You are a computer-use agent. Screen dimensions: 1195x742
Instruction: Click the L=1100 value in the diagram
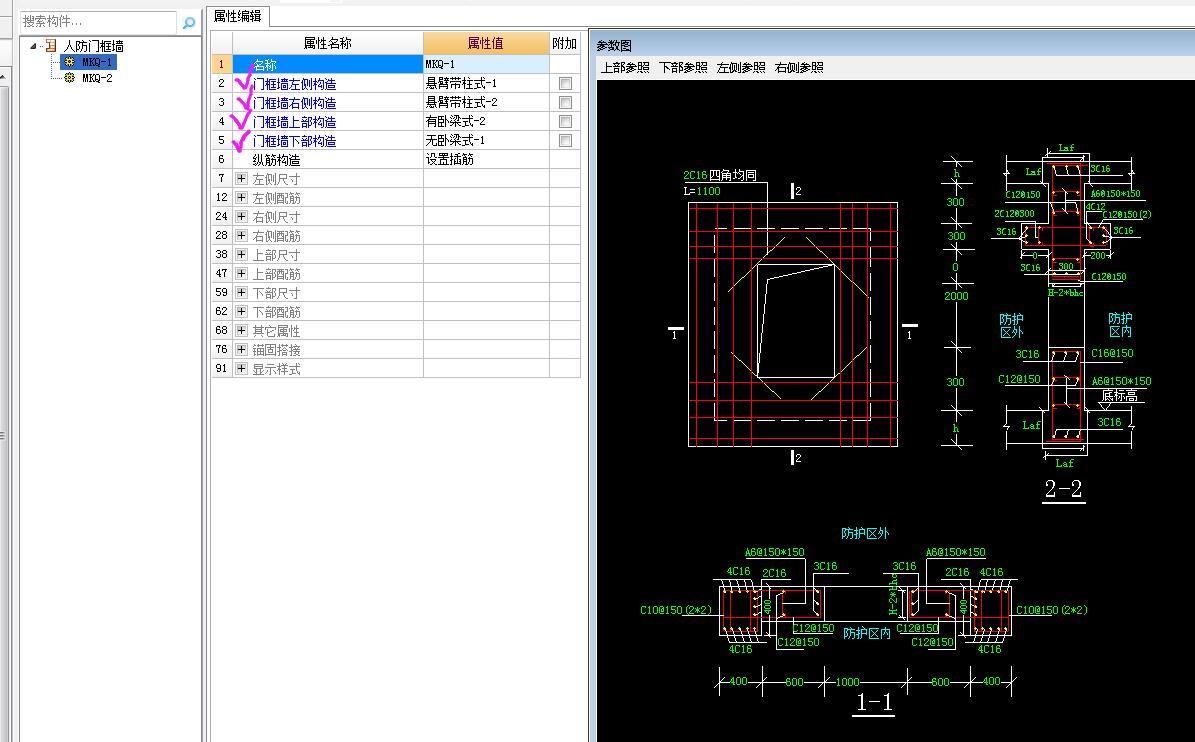[x=702, y=191]
